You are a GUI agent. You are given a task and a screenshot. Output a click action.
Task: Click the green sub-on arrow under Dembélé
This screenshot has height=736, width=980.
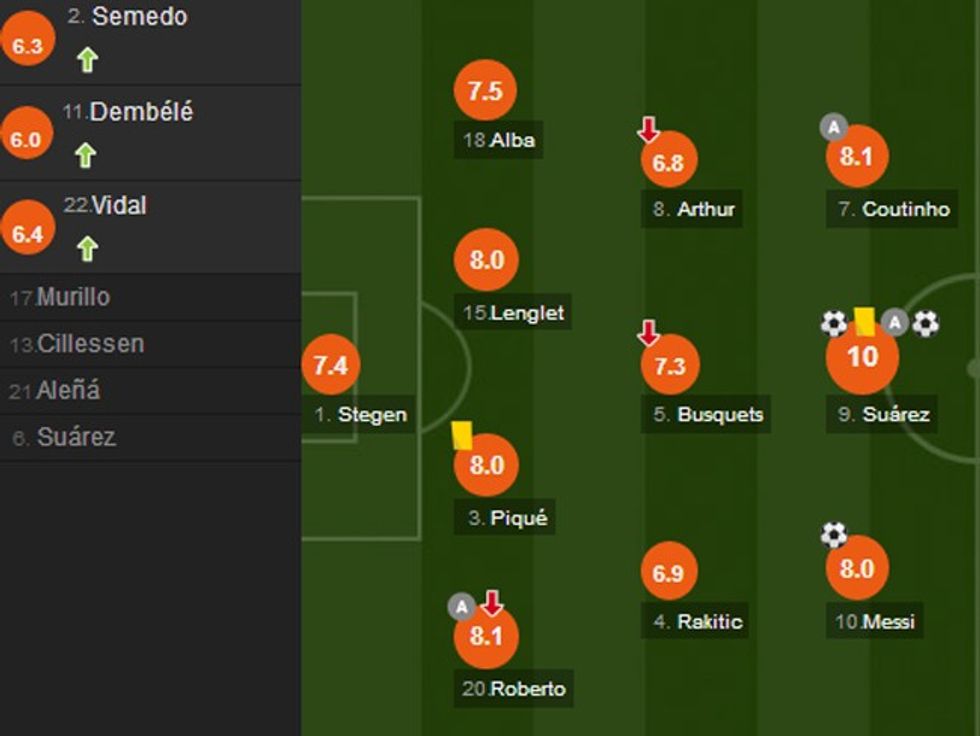86,155
